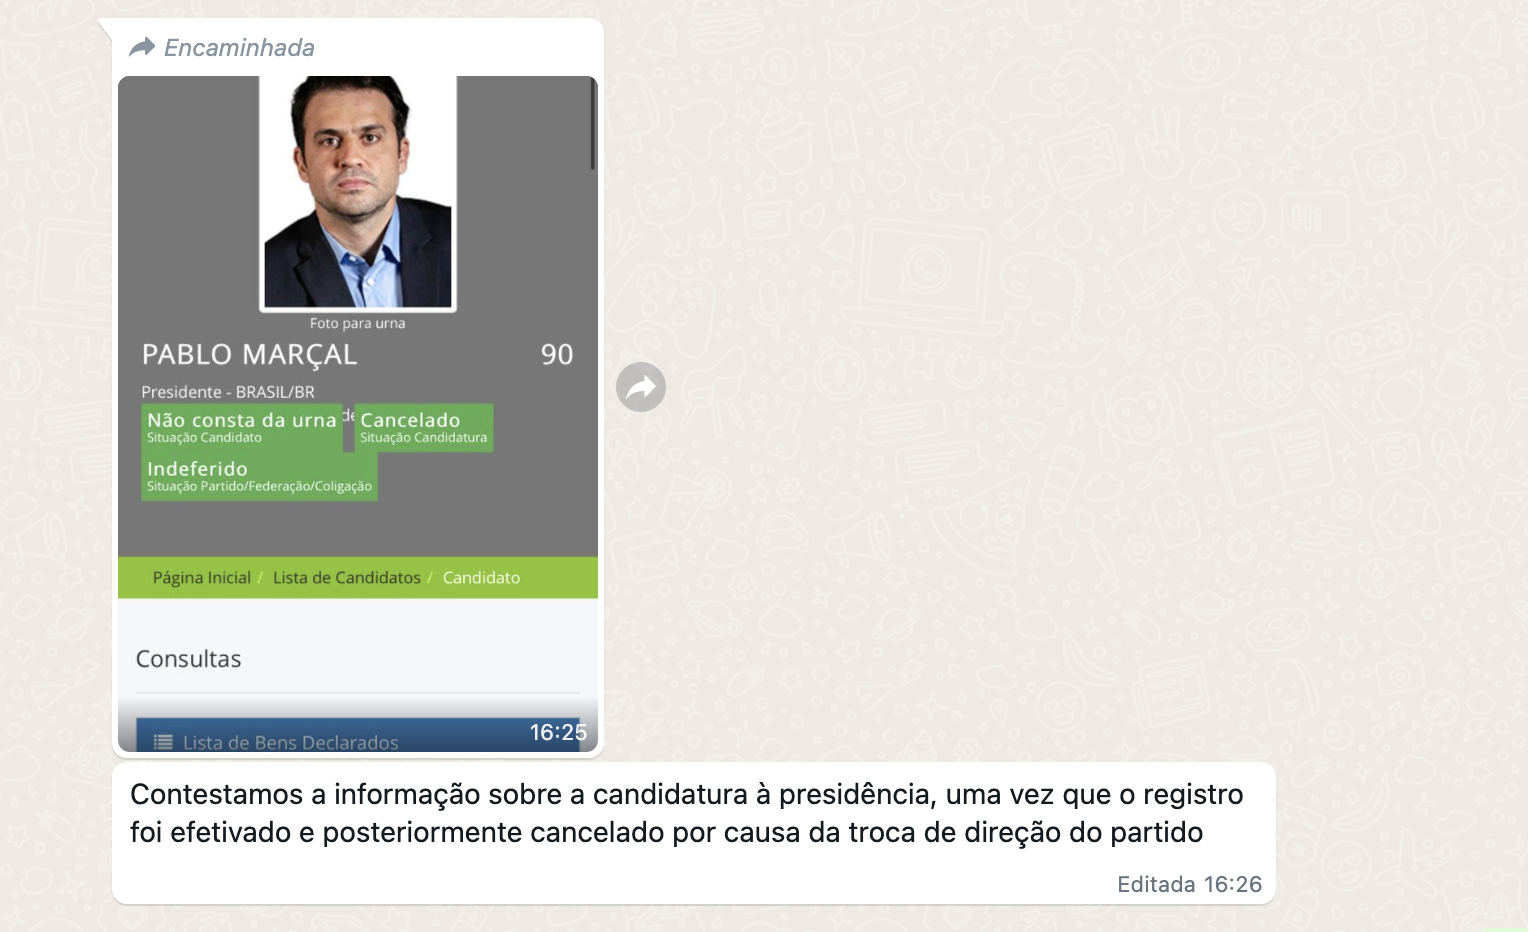Click the Candidato breadcrumb item
Screen dimensions: 1528x932
[x=481, y=578]
